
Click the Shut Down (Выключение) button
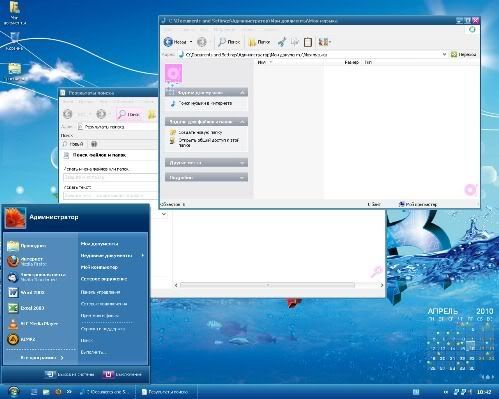(x=122, y=375)
